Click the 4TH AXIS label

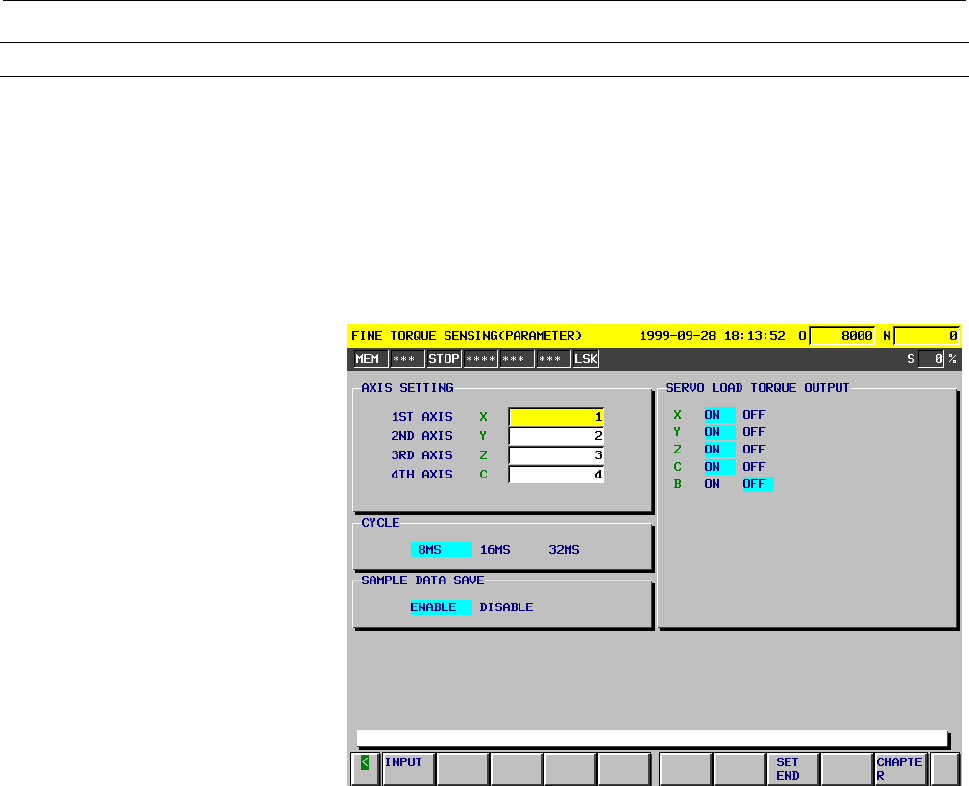[422, 475]
